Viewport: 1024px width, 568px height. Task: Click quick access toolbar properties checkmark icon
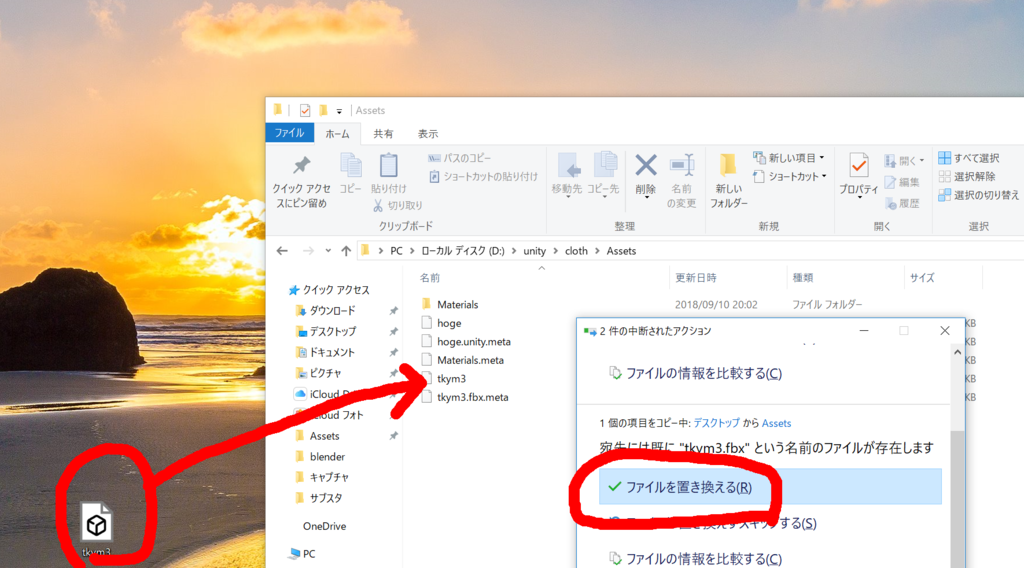pos(304,110)
